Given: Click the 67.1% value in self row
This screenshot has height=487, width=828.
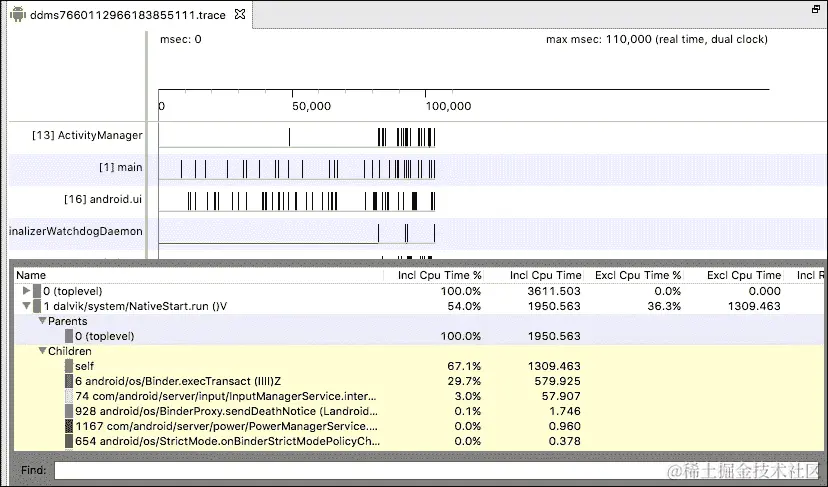Looking at the screenshot, I should [464, 366].
